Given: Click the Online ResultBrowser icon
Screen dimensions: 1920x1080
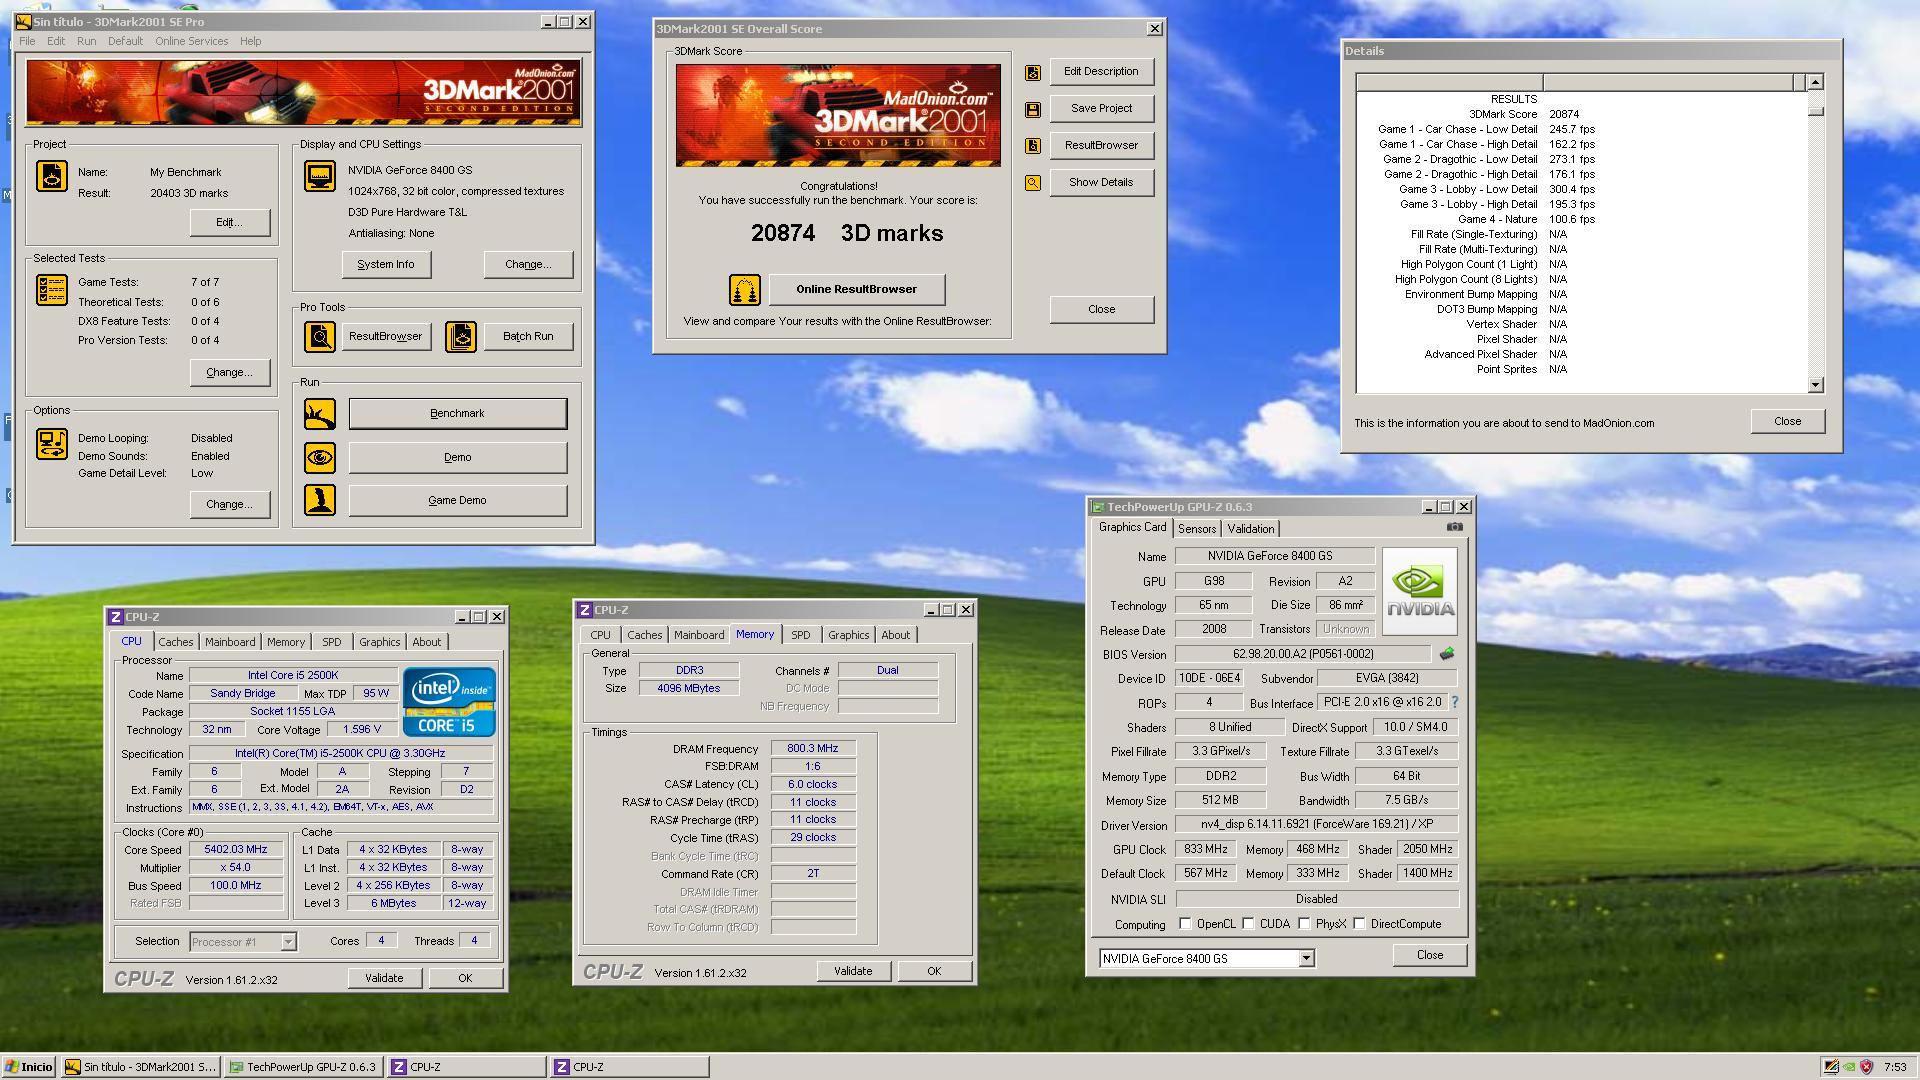Looking at the screenshot, I should click(x=745, y=290).
